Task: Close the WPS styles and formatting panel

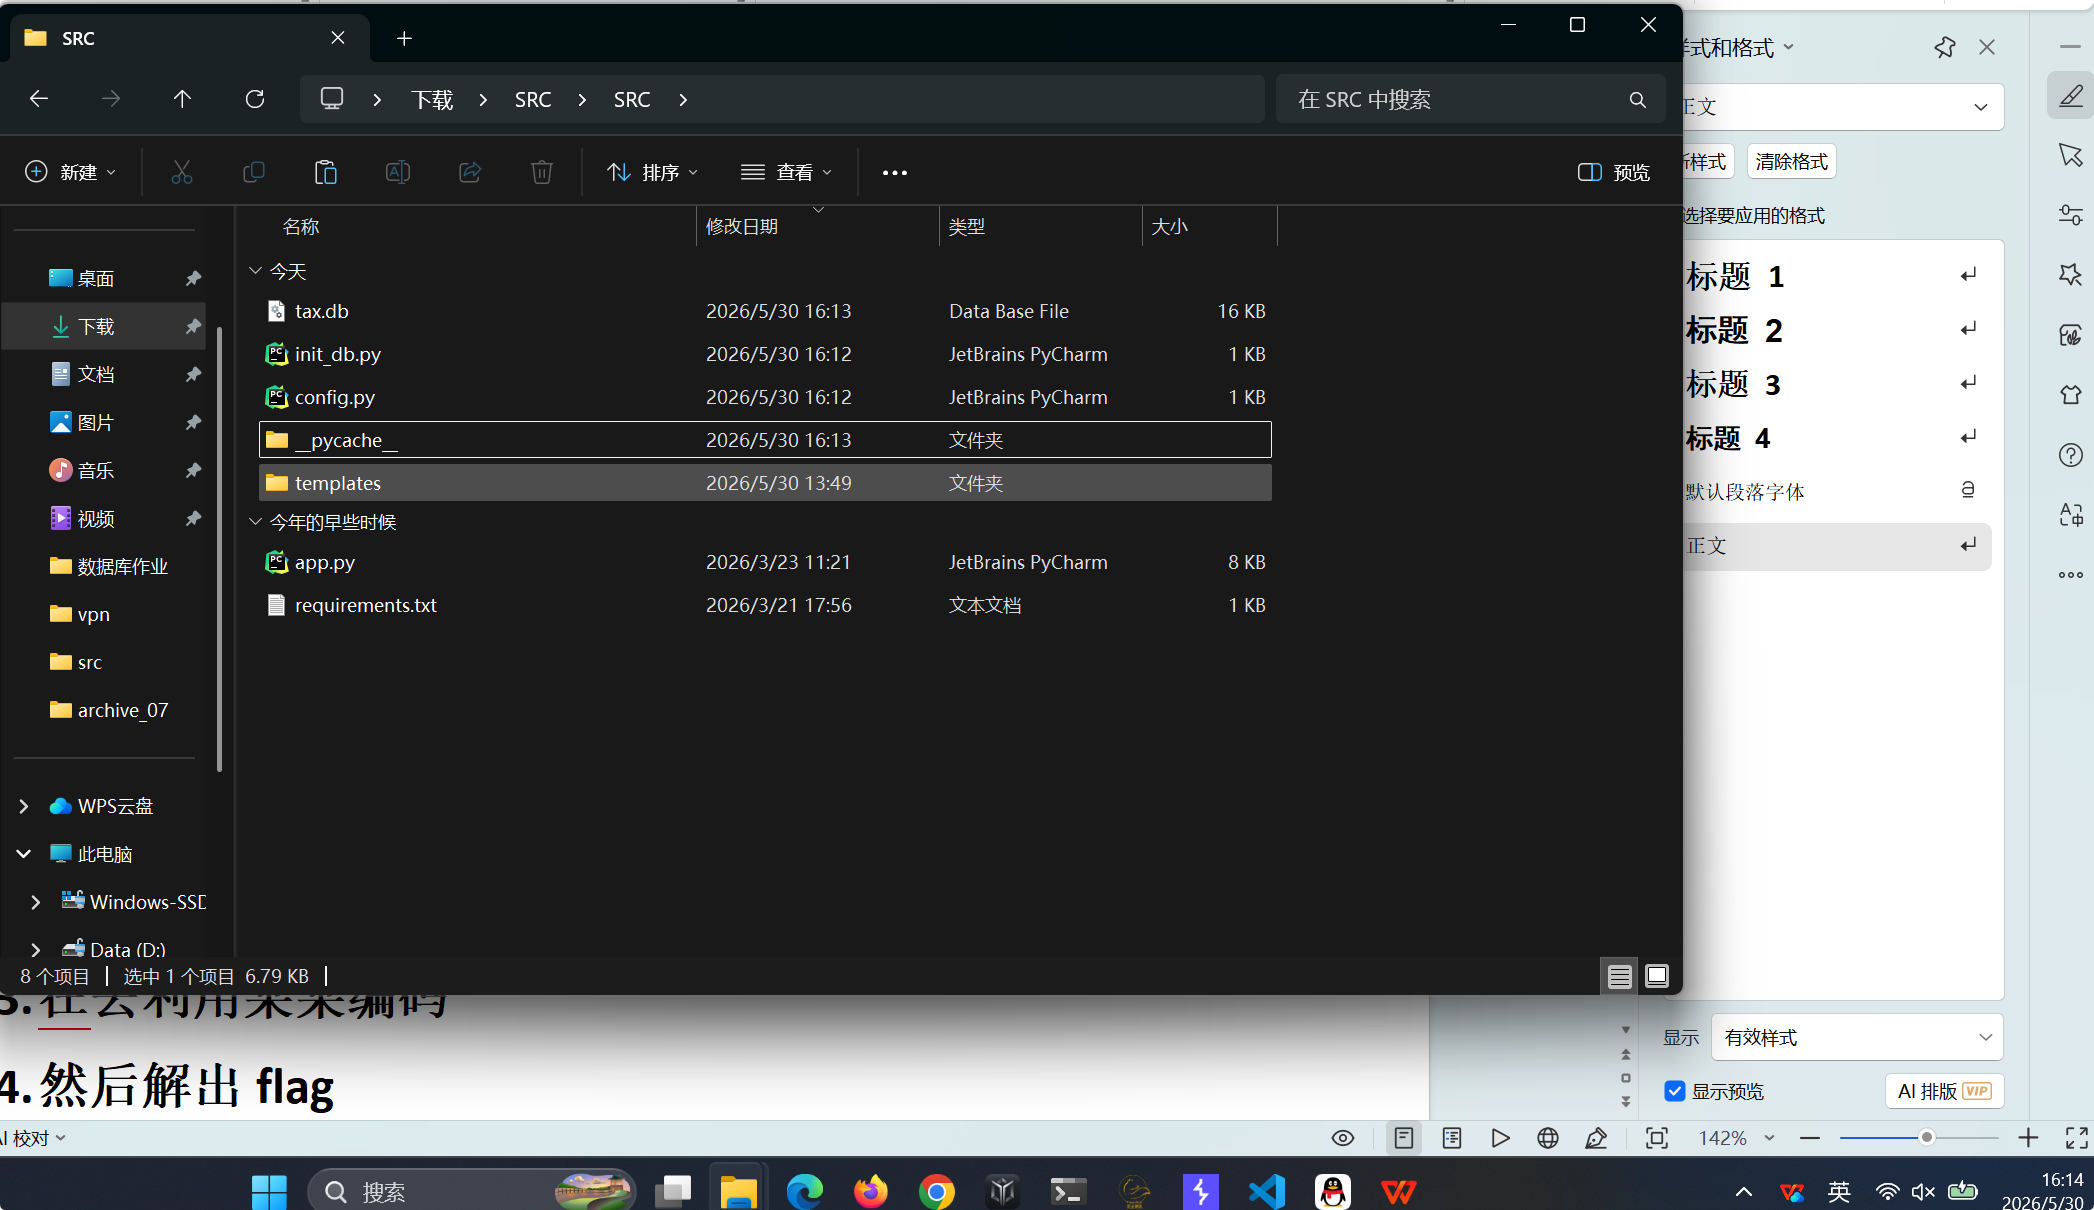Action: pyautogui.click(x=1987, y=47)
